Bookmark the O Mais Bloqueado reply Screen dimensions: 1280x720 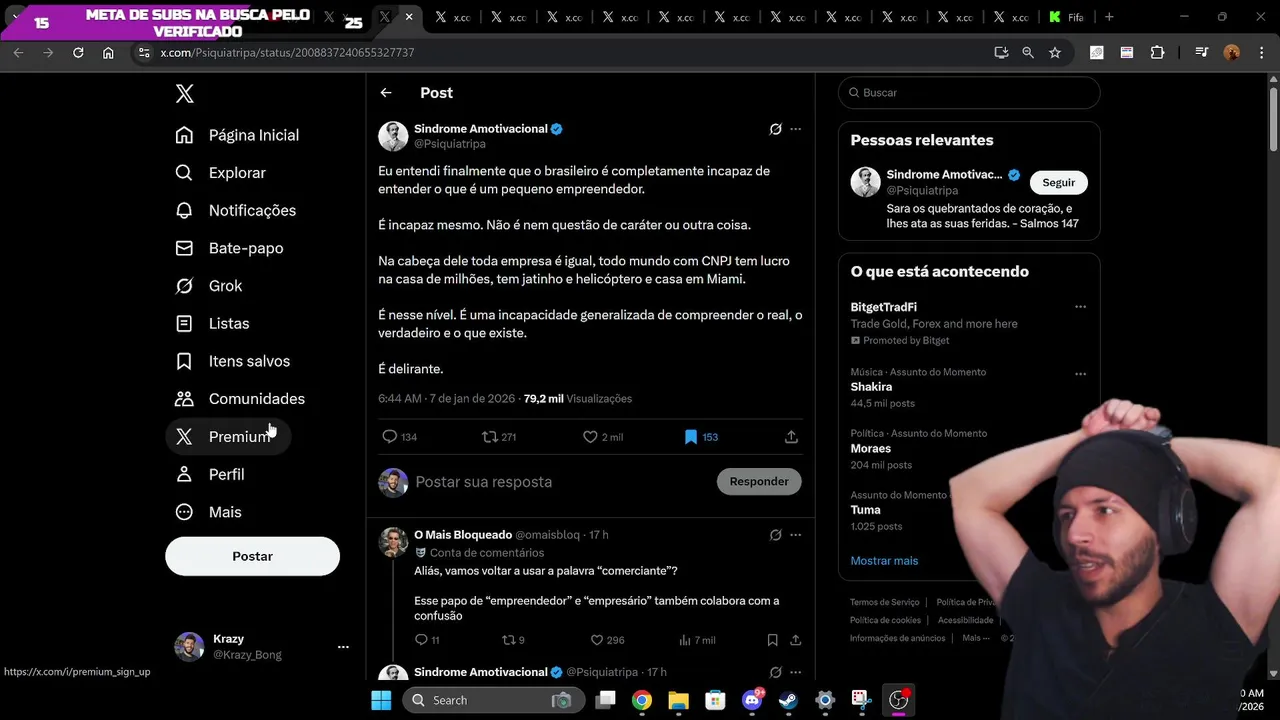point(772,640)
